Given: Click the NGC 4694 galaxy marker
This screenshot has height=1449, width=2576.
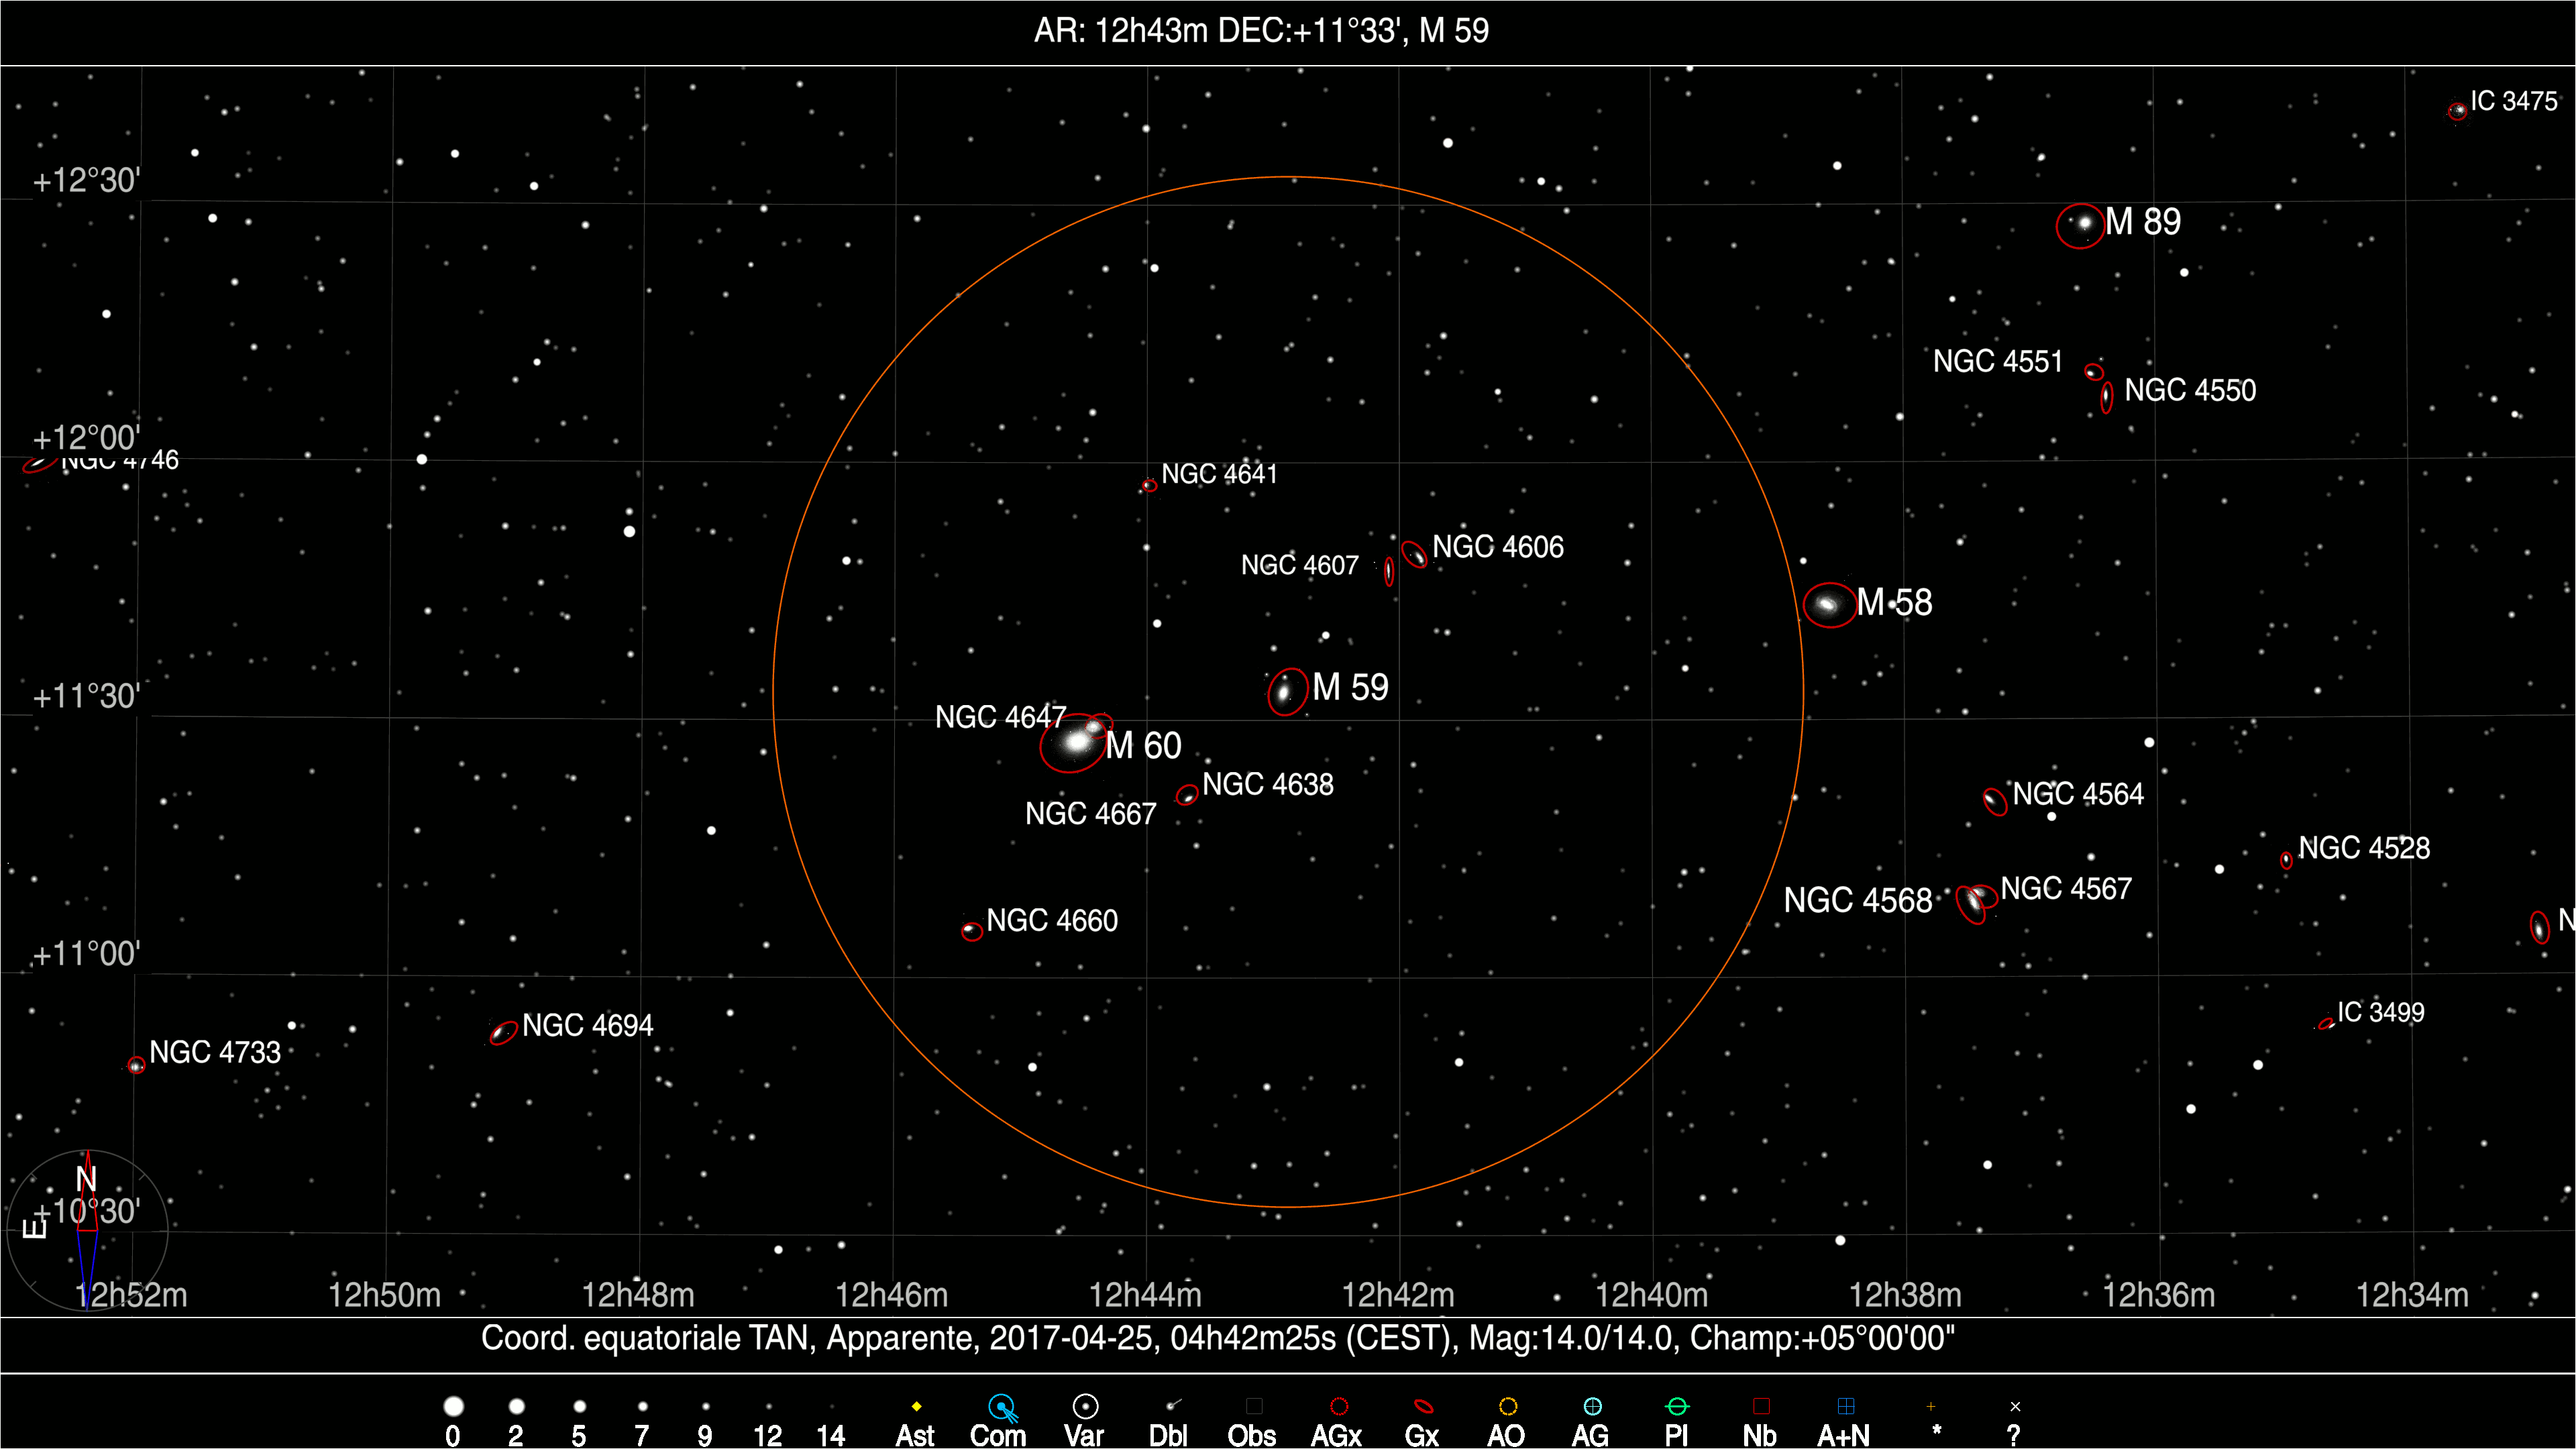Looking at the screenshot, I should click(503, 1032).
